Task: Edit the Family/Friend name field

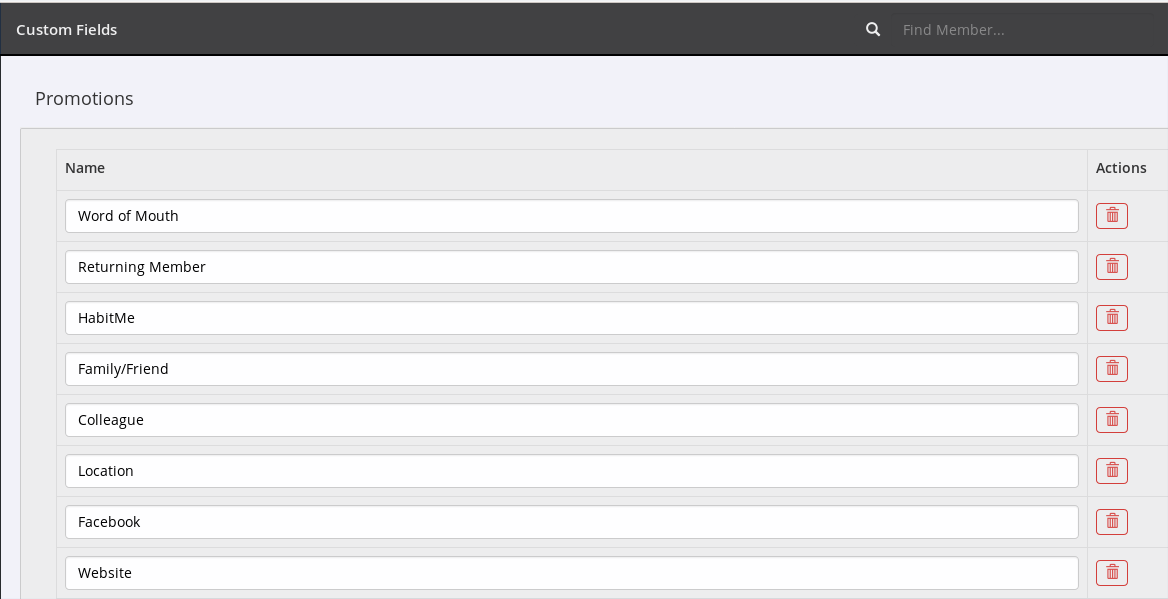Action: 571,369
